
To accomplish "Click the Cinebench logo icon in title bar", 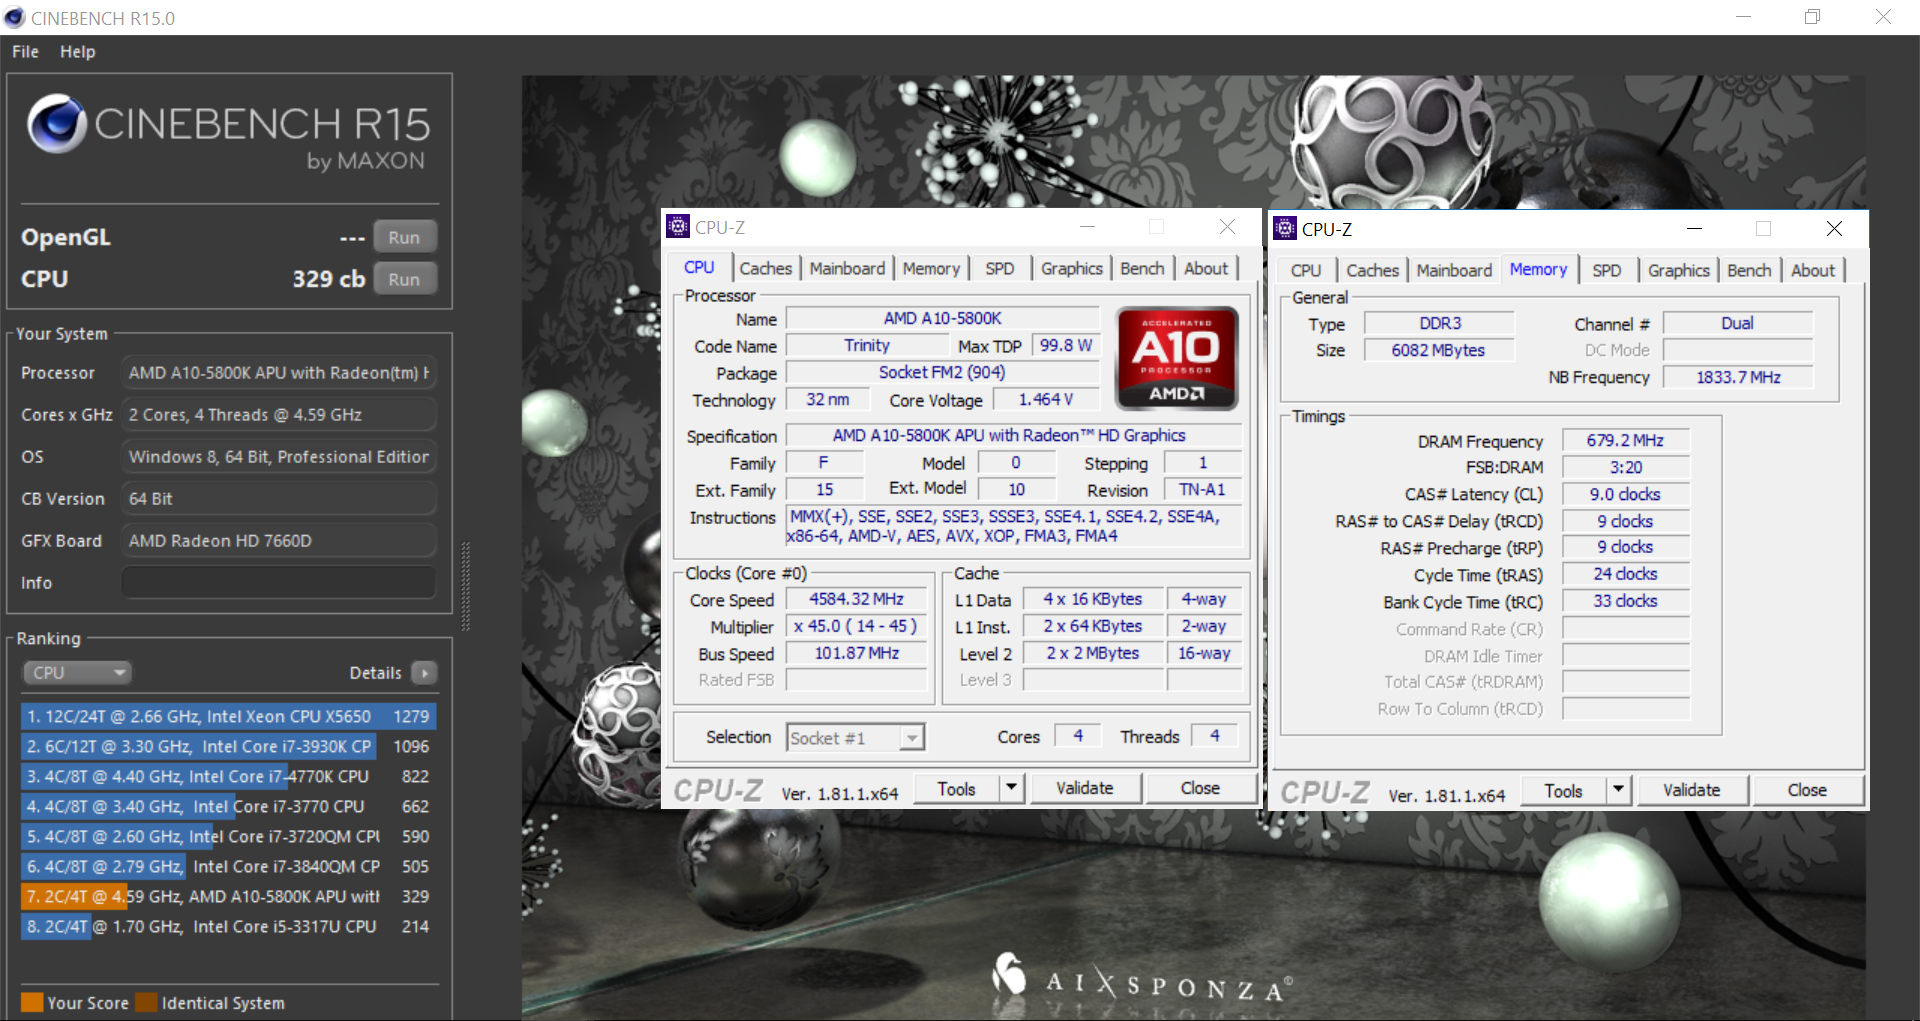I will 14,18.
